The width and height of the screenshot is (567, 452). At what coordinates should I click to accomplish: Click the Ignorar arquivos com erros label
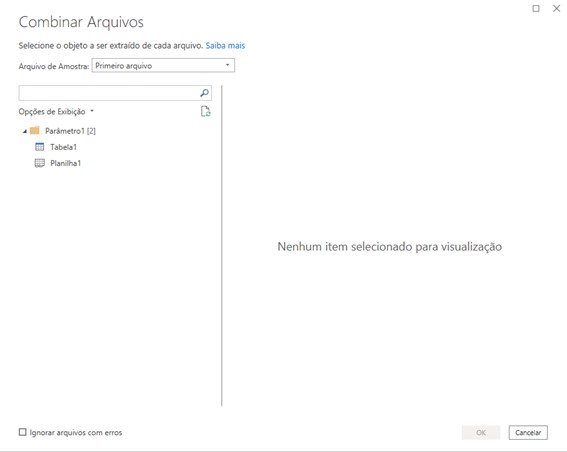click(x=76, y=432)
